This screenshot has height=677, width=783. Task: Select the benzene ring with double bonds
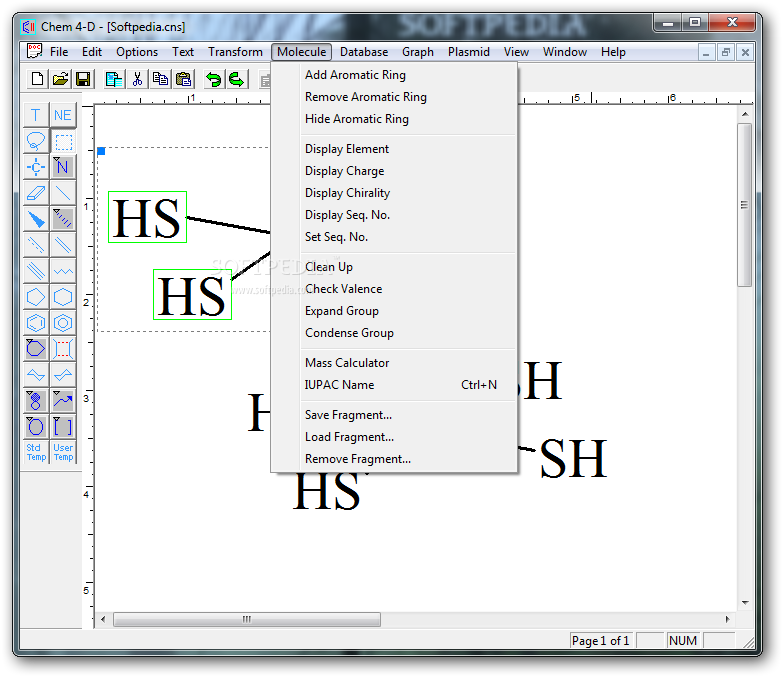[x=36, y=323]
